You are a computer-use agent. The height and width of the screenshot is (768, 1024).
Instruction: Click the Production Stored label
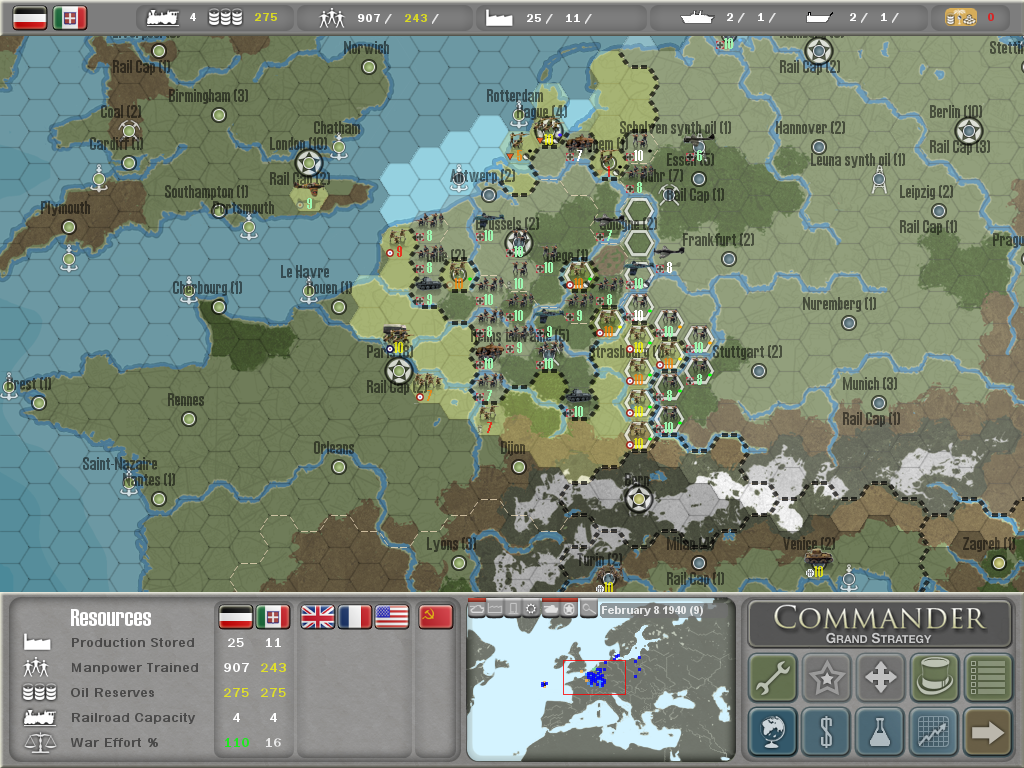click(133, 643)
